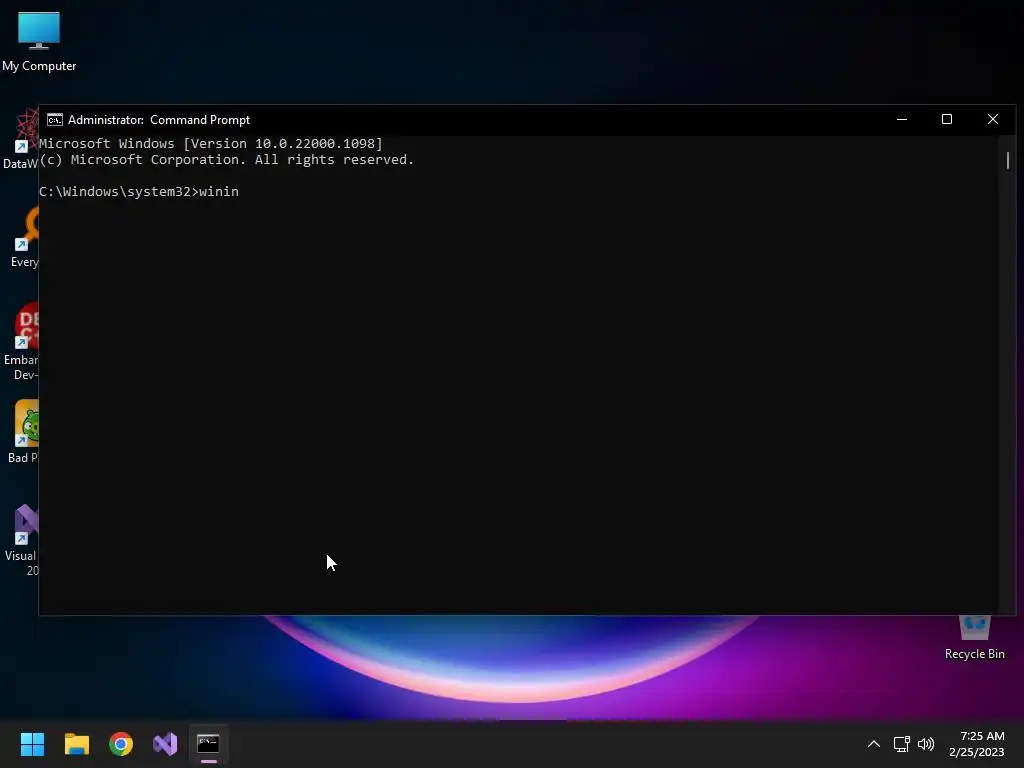The image size is (1024, 768).
Task: Open Google Chrome from the taskbar
Action: [x=121, y=744]
